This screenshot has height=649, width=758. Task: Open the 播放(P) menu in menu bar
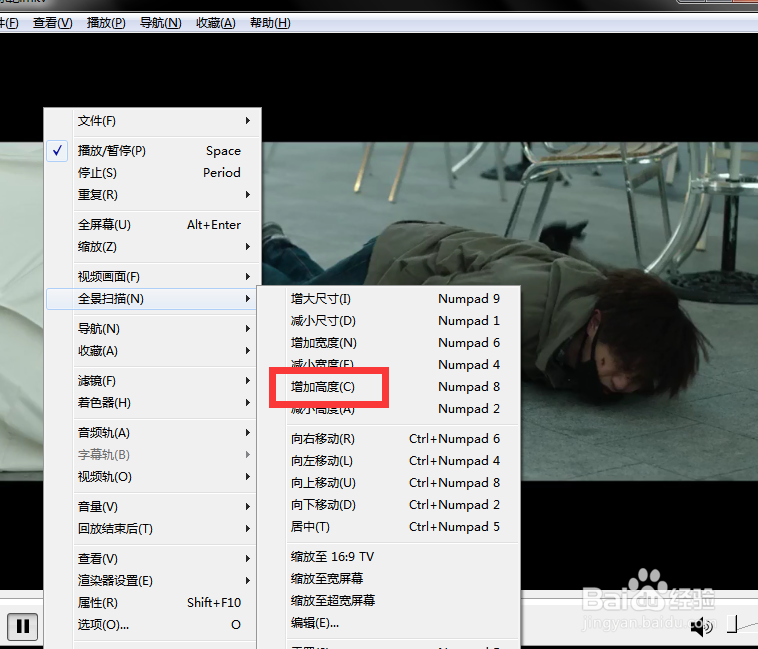(x=106, y=23)
